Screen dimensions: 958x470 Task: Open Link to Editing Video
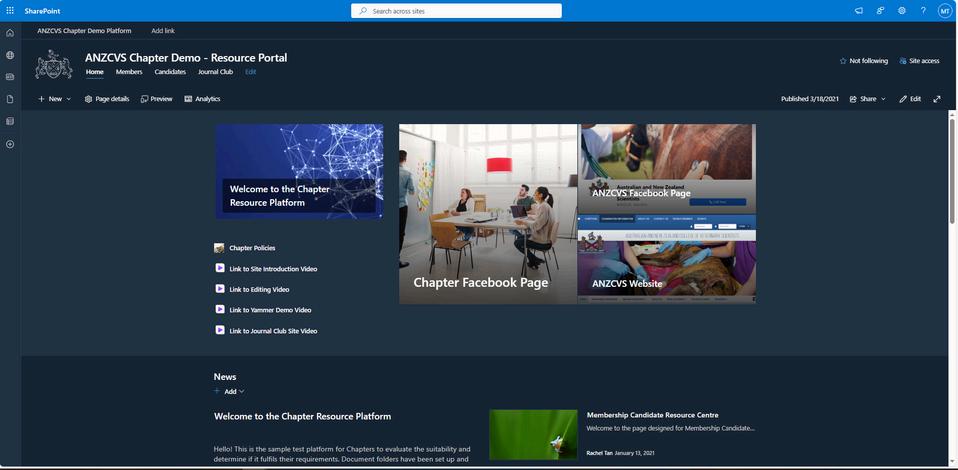point(259,290)
